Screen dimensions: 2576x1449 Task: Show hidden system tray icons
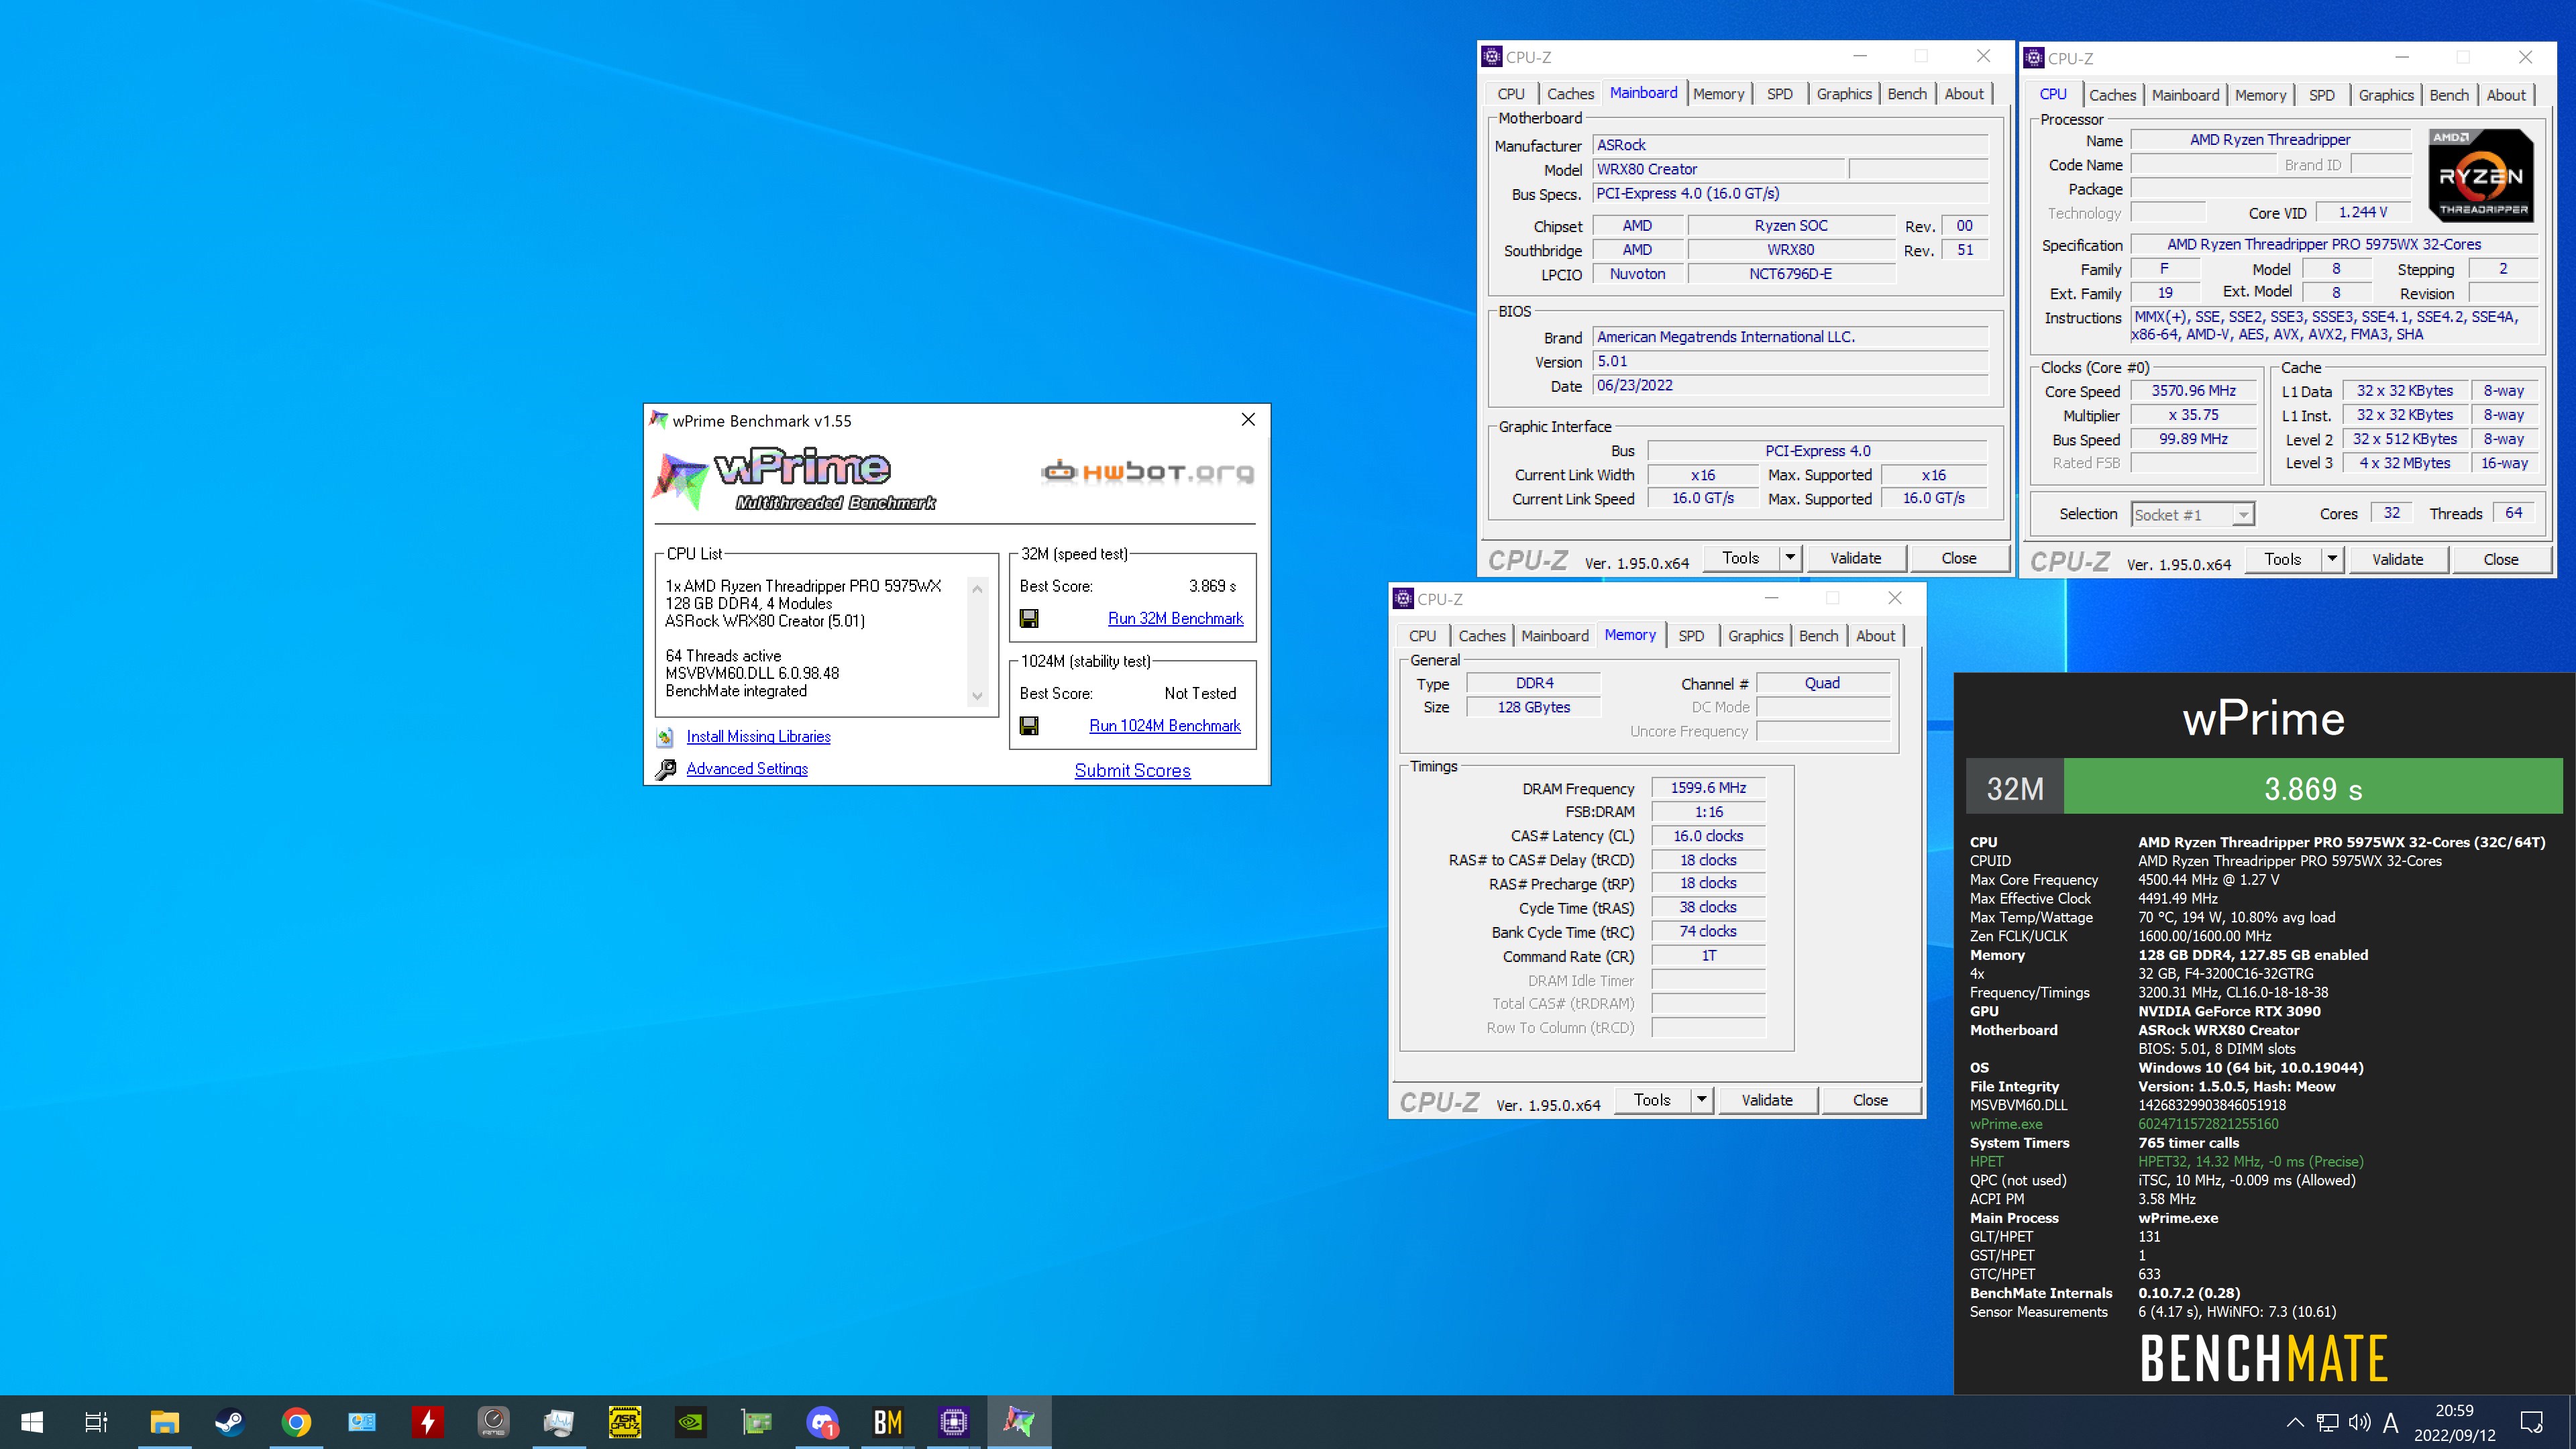[2295, 1421]
